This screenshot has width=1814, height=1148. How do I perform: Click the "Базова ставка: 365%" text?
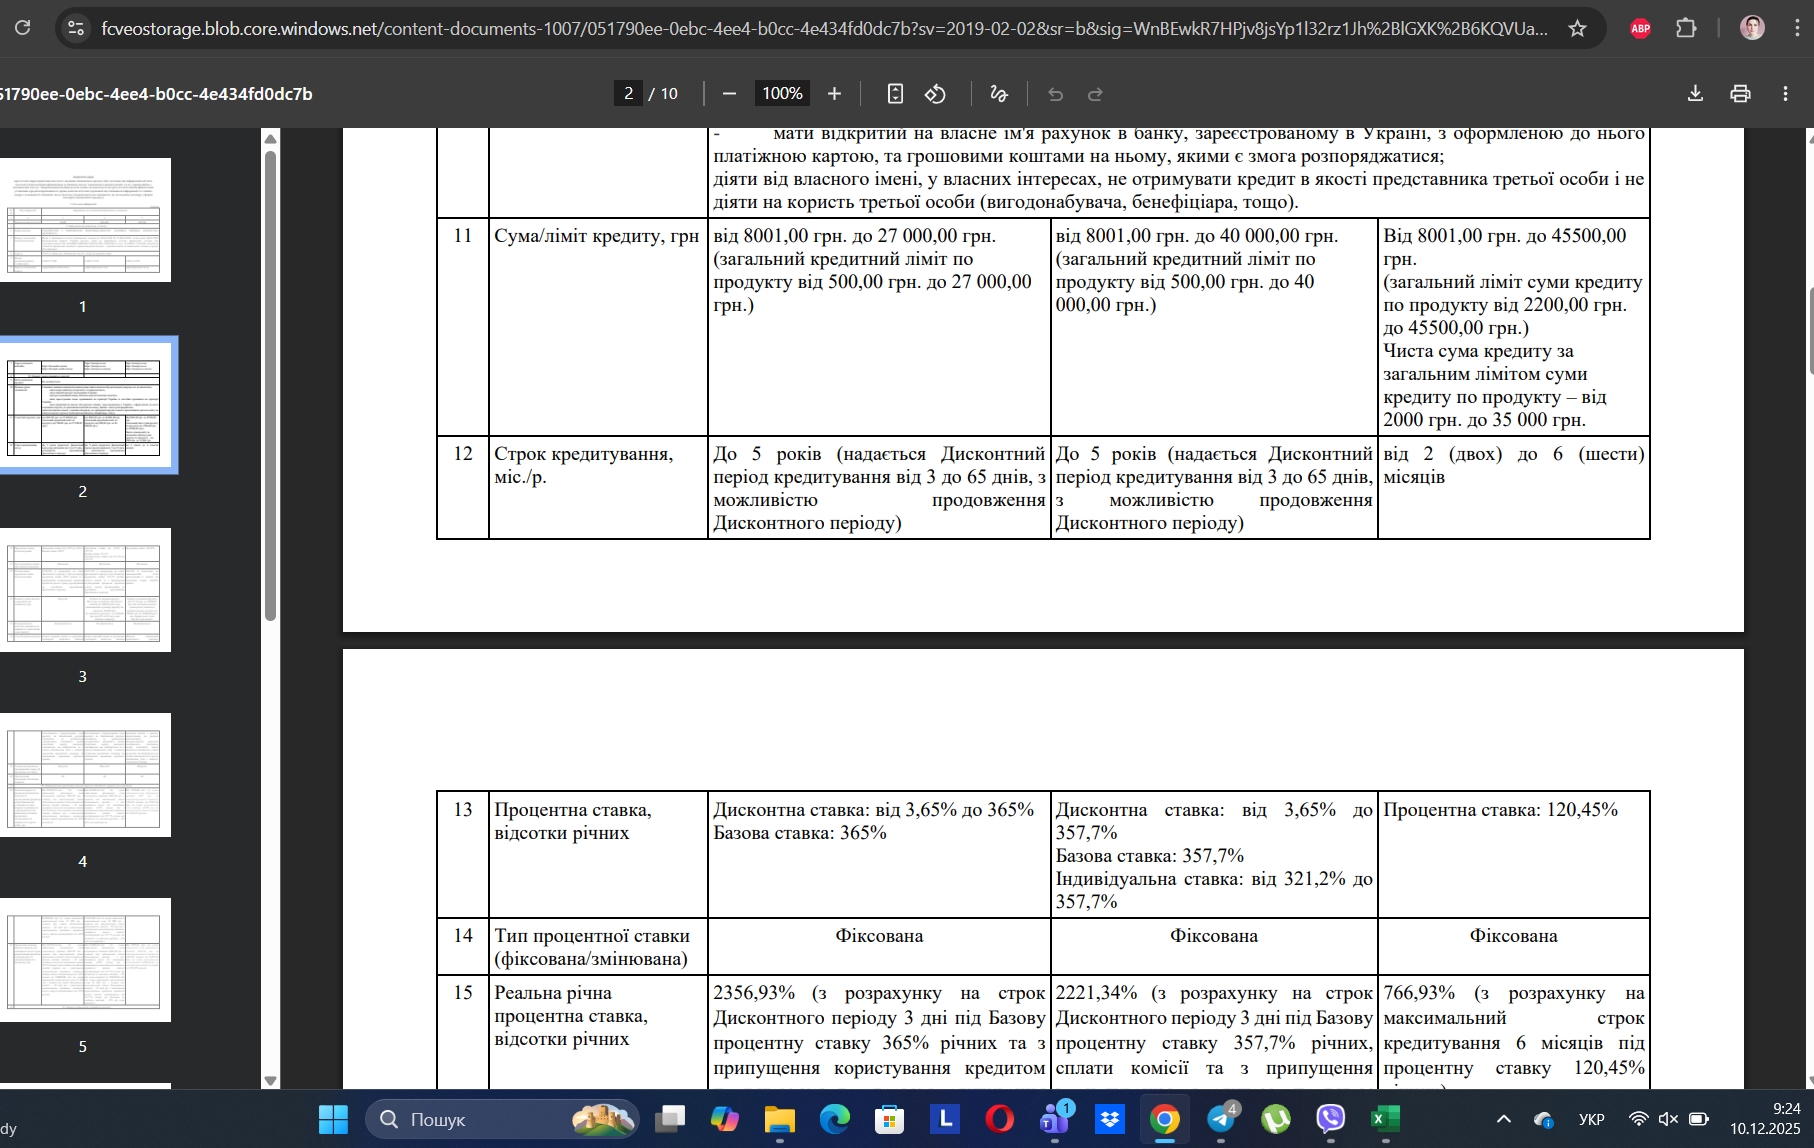pyautogui.click(x=800, y=833)
